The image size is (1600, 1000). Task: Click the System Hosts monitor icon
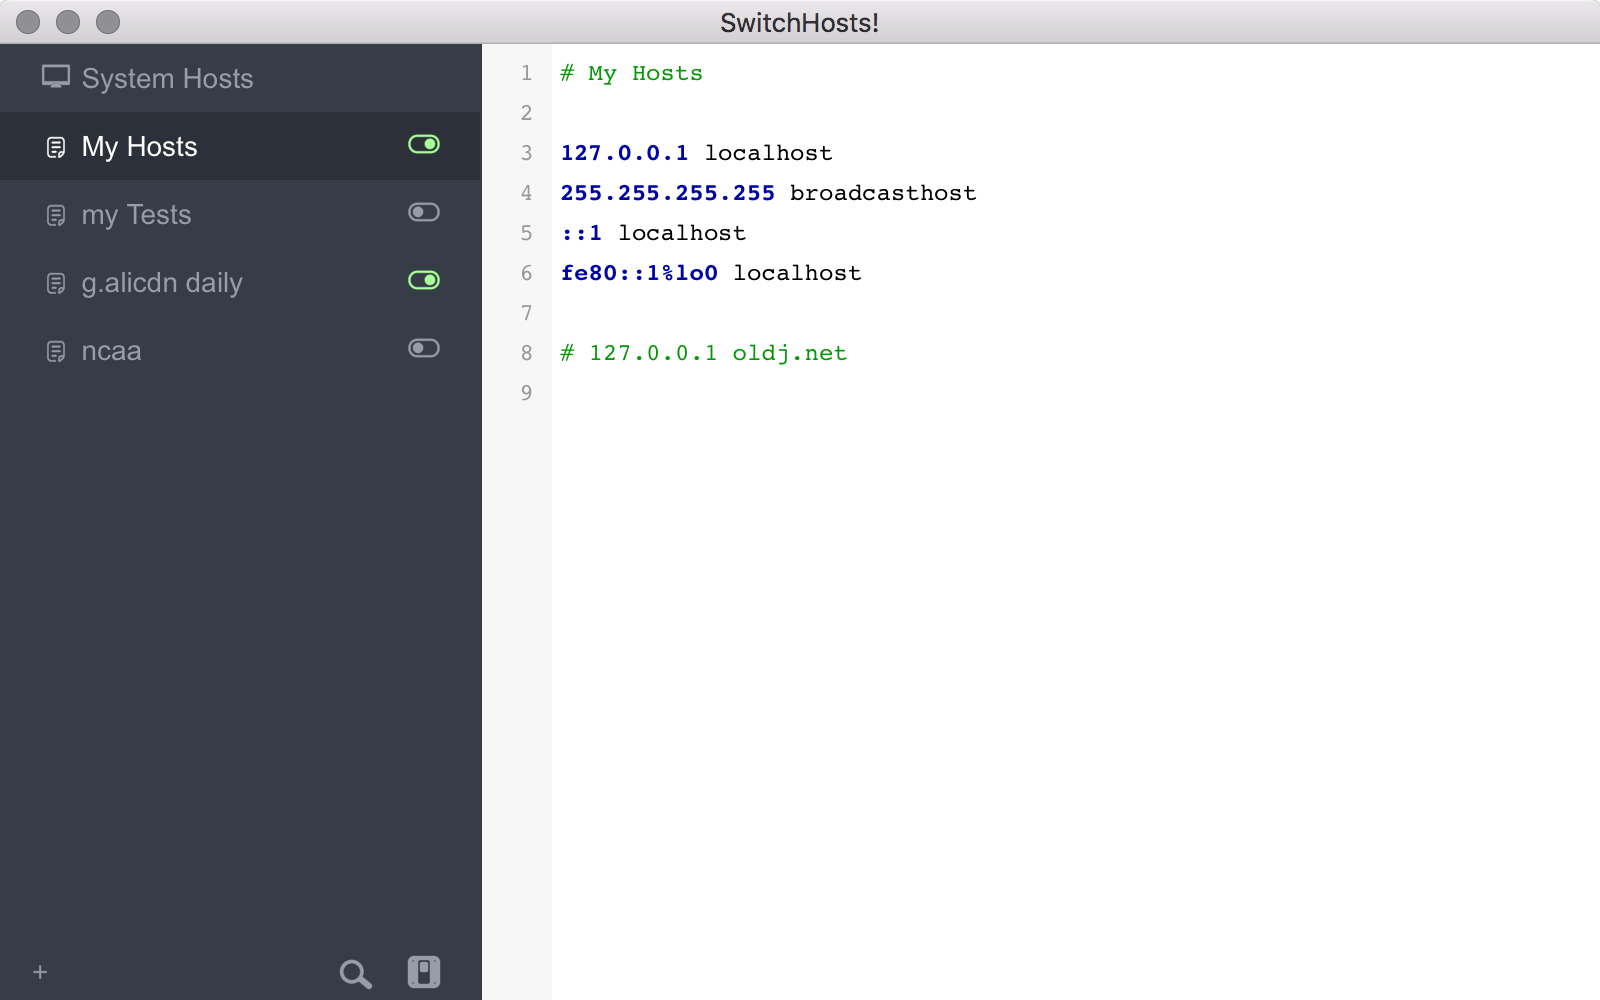56,77
